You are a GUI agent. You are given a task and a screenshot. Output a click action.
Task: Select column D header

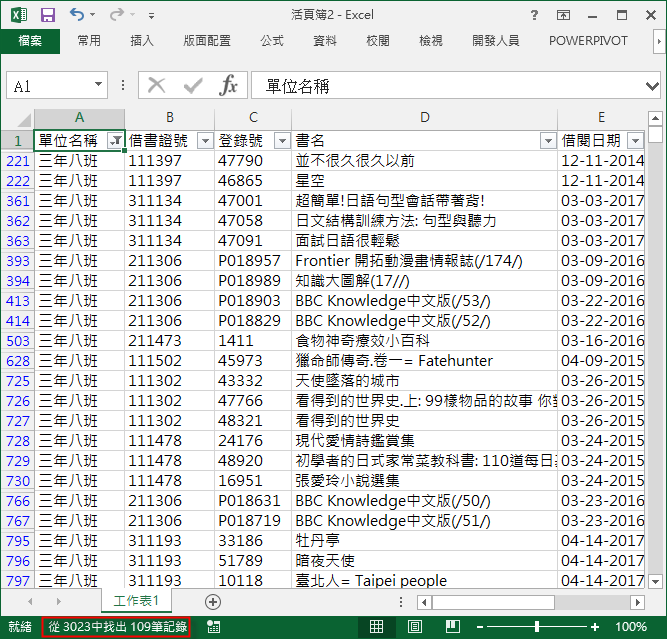click(424, 117)
